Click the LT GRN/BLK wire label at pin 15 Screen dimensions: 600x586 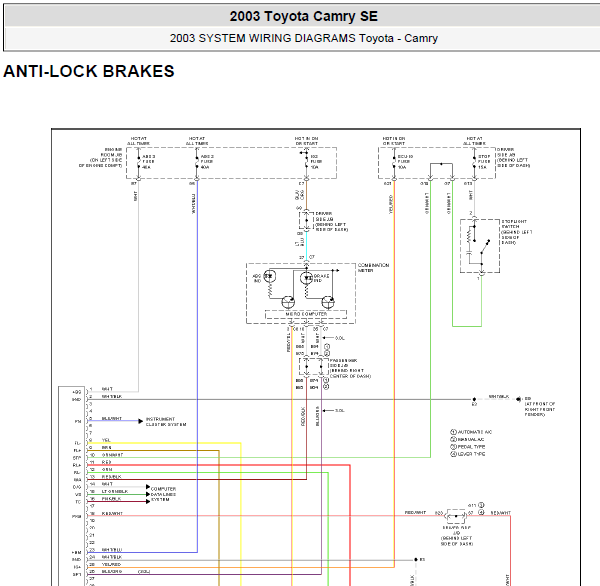[115, 491]
